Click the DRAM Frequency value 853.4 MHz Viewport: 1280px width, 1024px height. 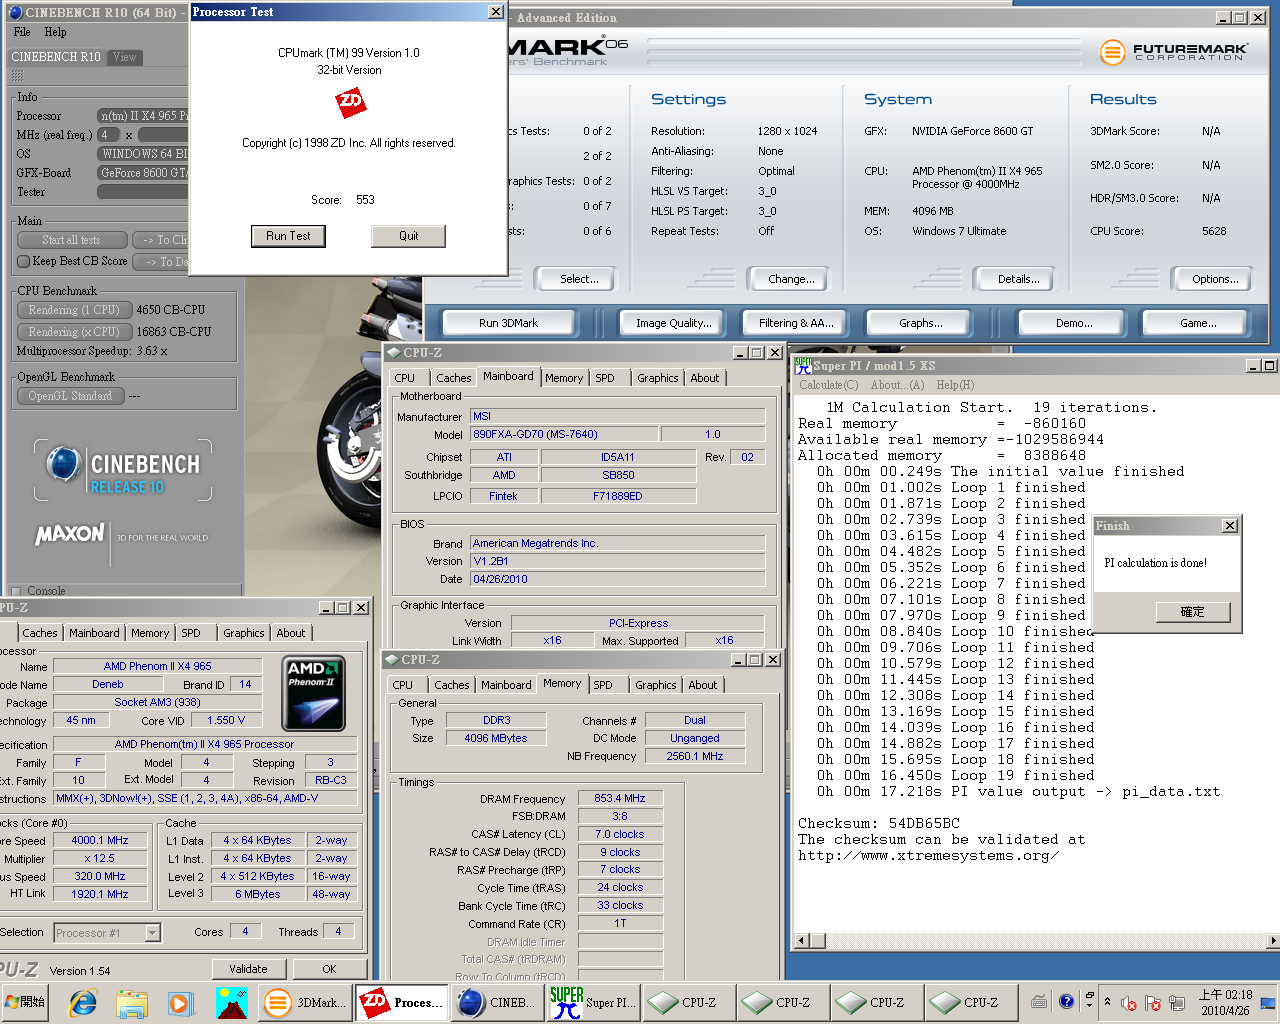tap(620, 798)
